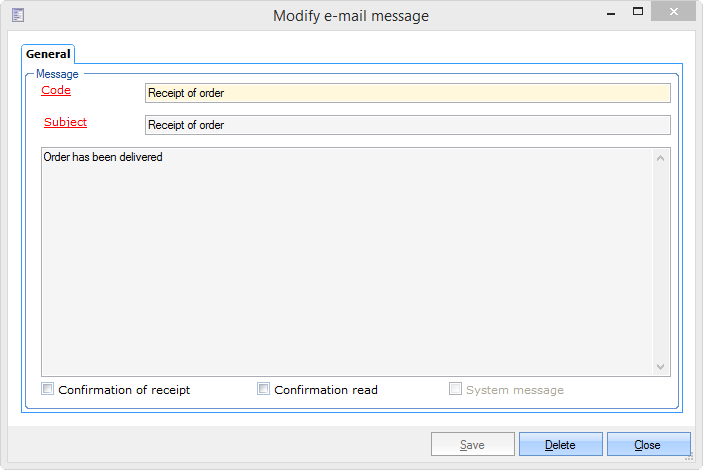
Task: Focus the Subject input field
Action: click(407, 125)
